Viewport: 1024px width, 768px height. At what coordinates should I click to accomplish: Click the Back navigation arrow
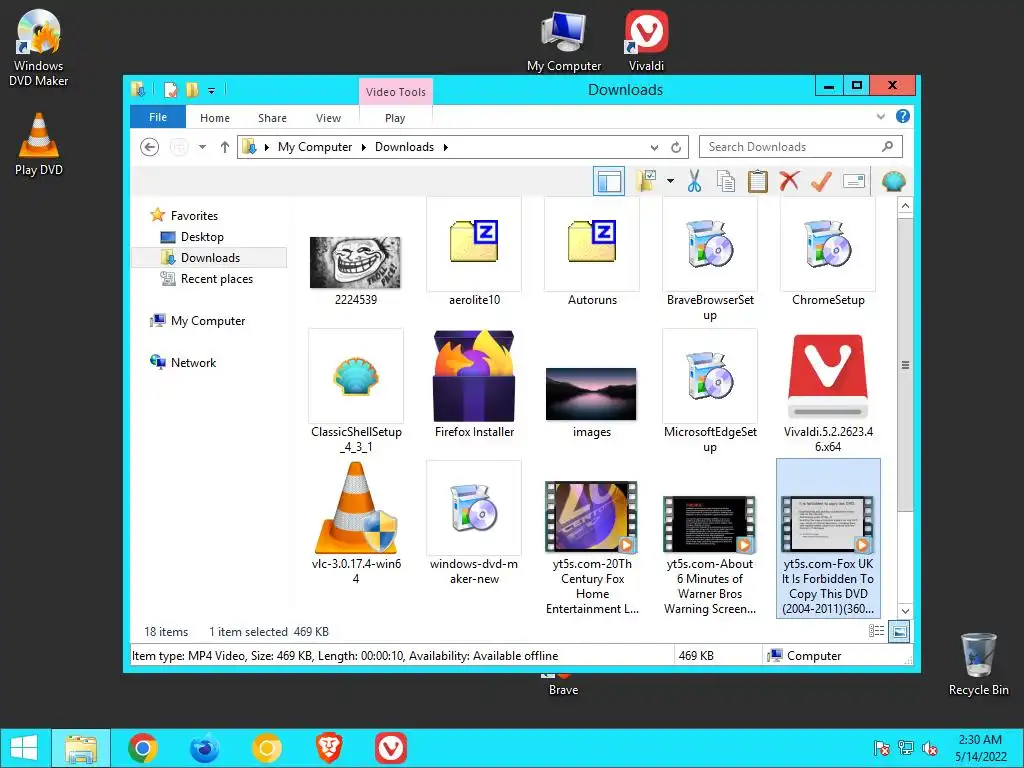coord(150,147)
